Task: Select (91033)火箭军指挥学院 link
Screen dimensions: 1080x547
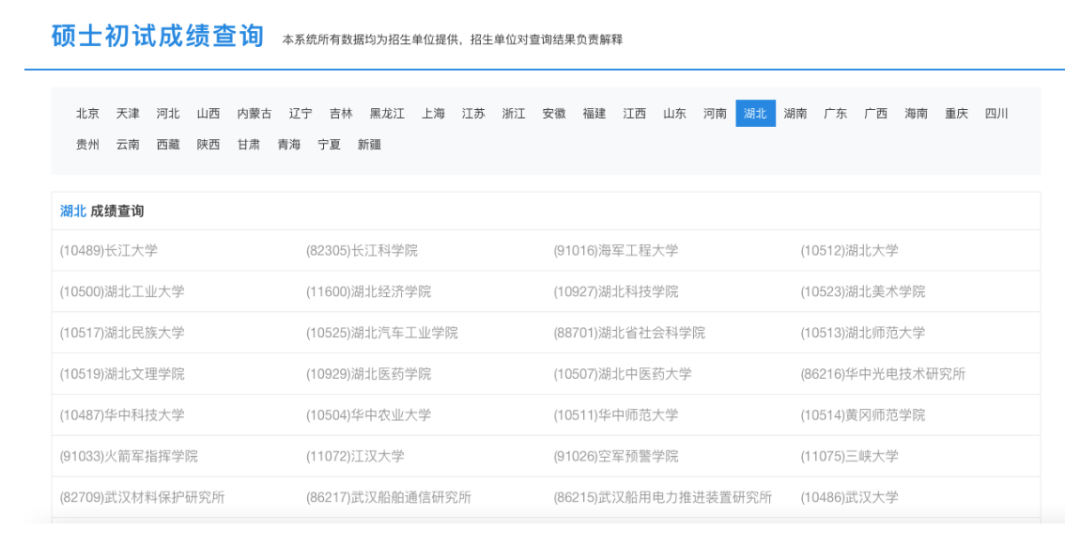Action: point(129,456)
